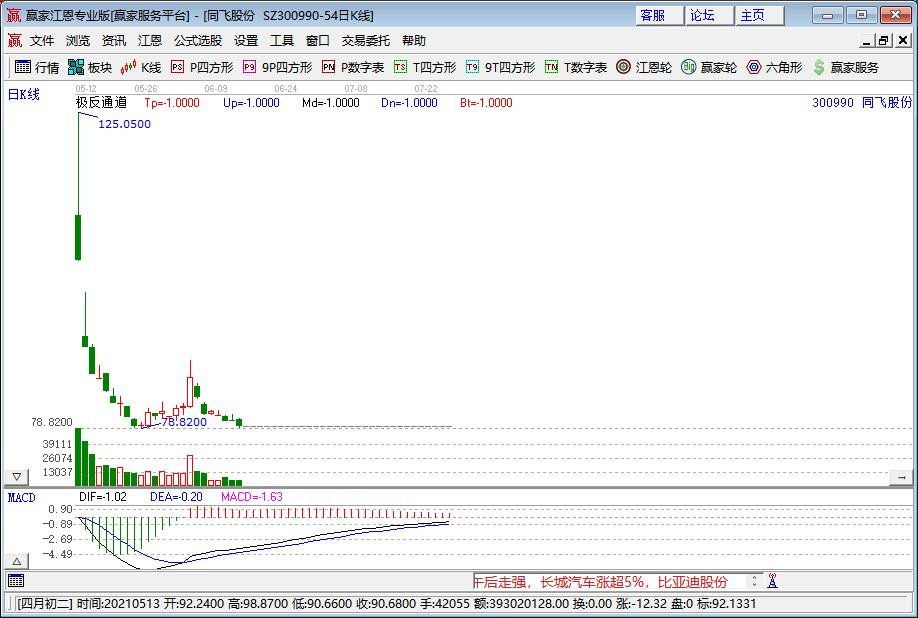
Task: Switch to the K线 candlestick chart
Action: (x=141, y=67)
